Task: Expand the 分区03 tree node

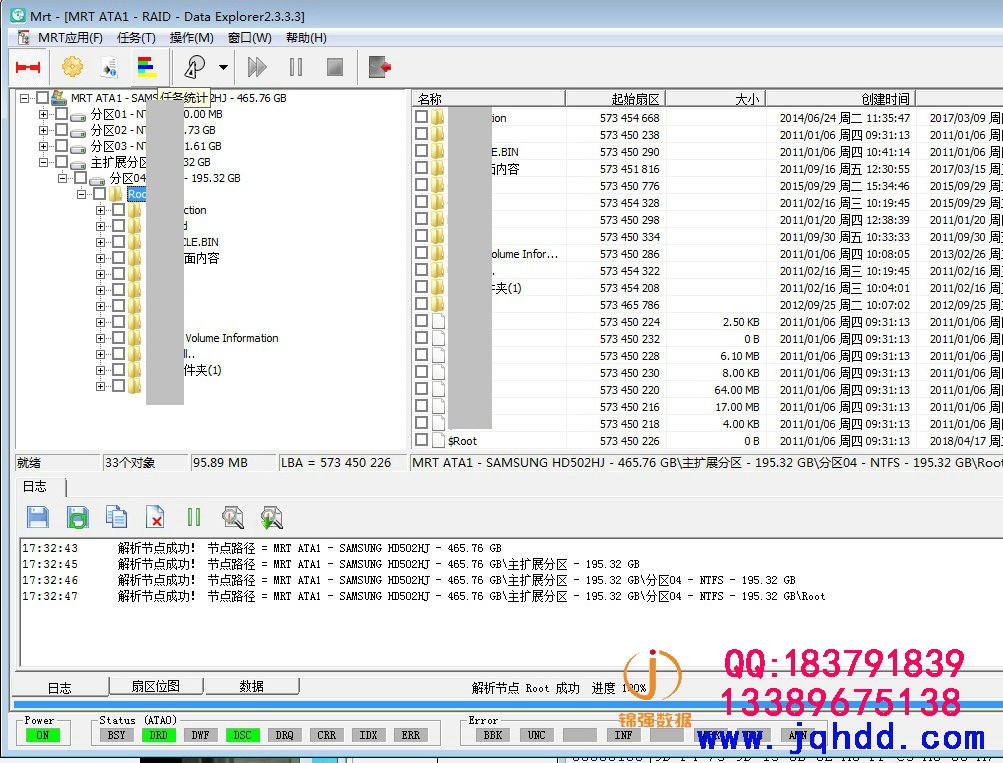Action: coord(43,146)
